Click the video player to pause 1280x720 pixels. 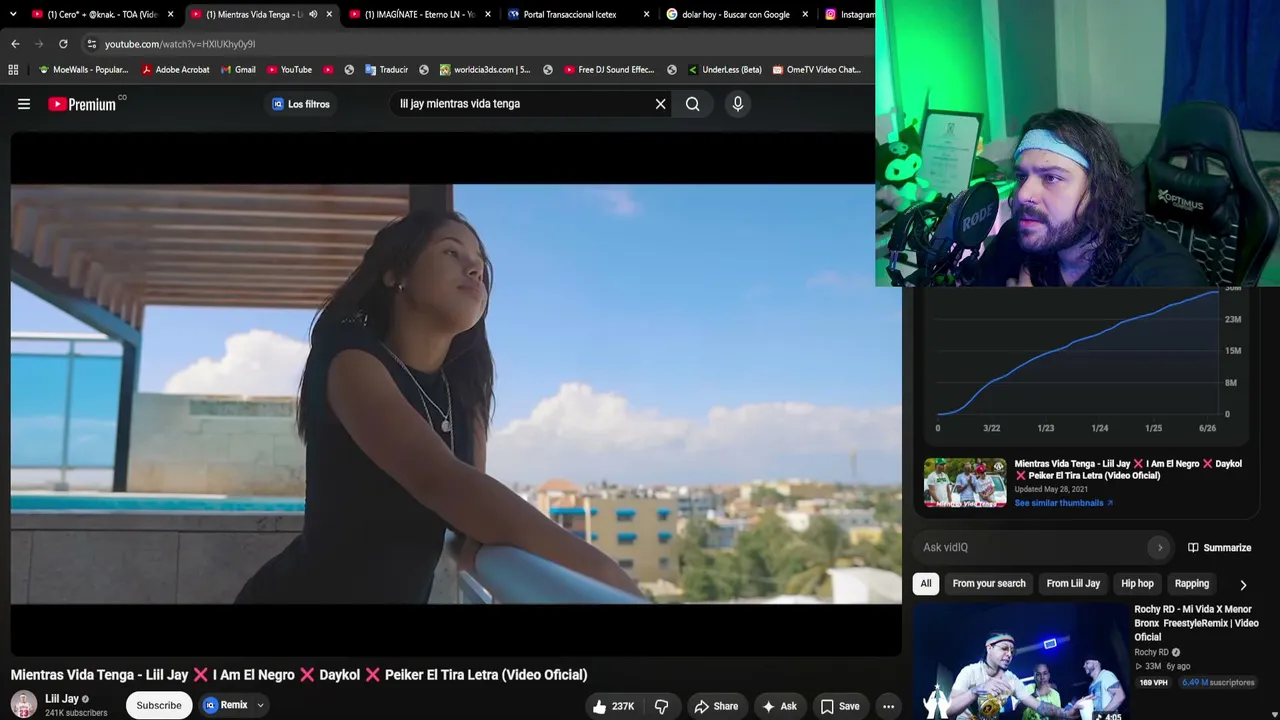coord(456,394)
